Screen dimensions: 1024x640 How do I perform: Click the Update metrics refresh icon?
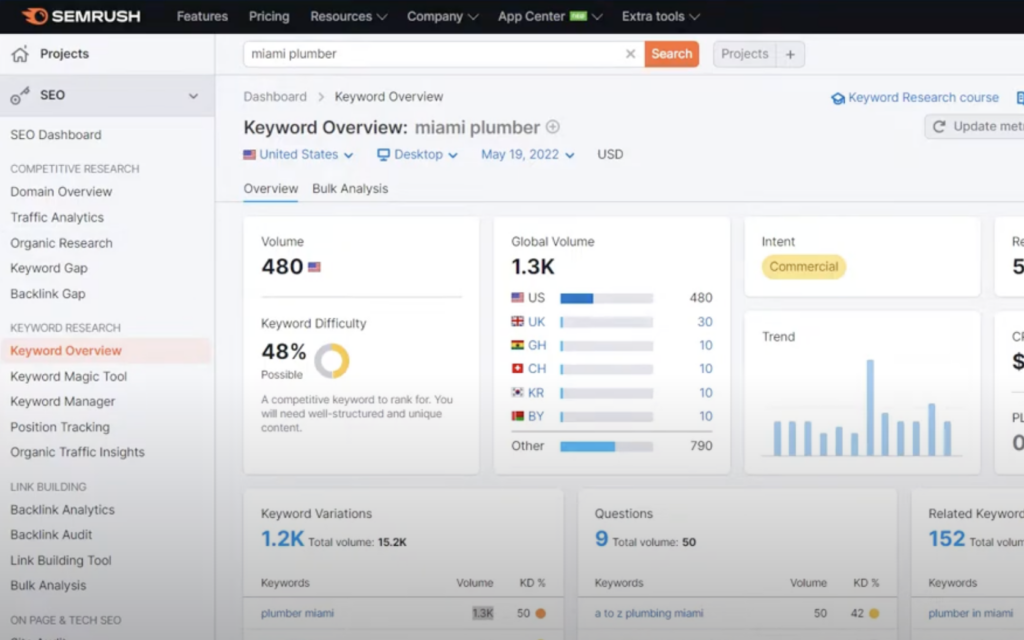[939, 127]
